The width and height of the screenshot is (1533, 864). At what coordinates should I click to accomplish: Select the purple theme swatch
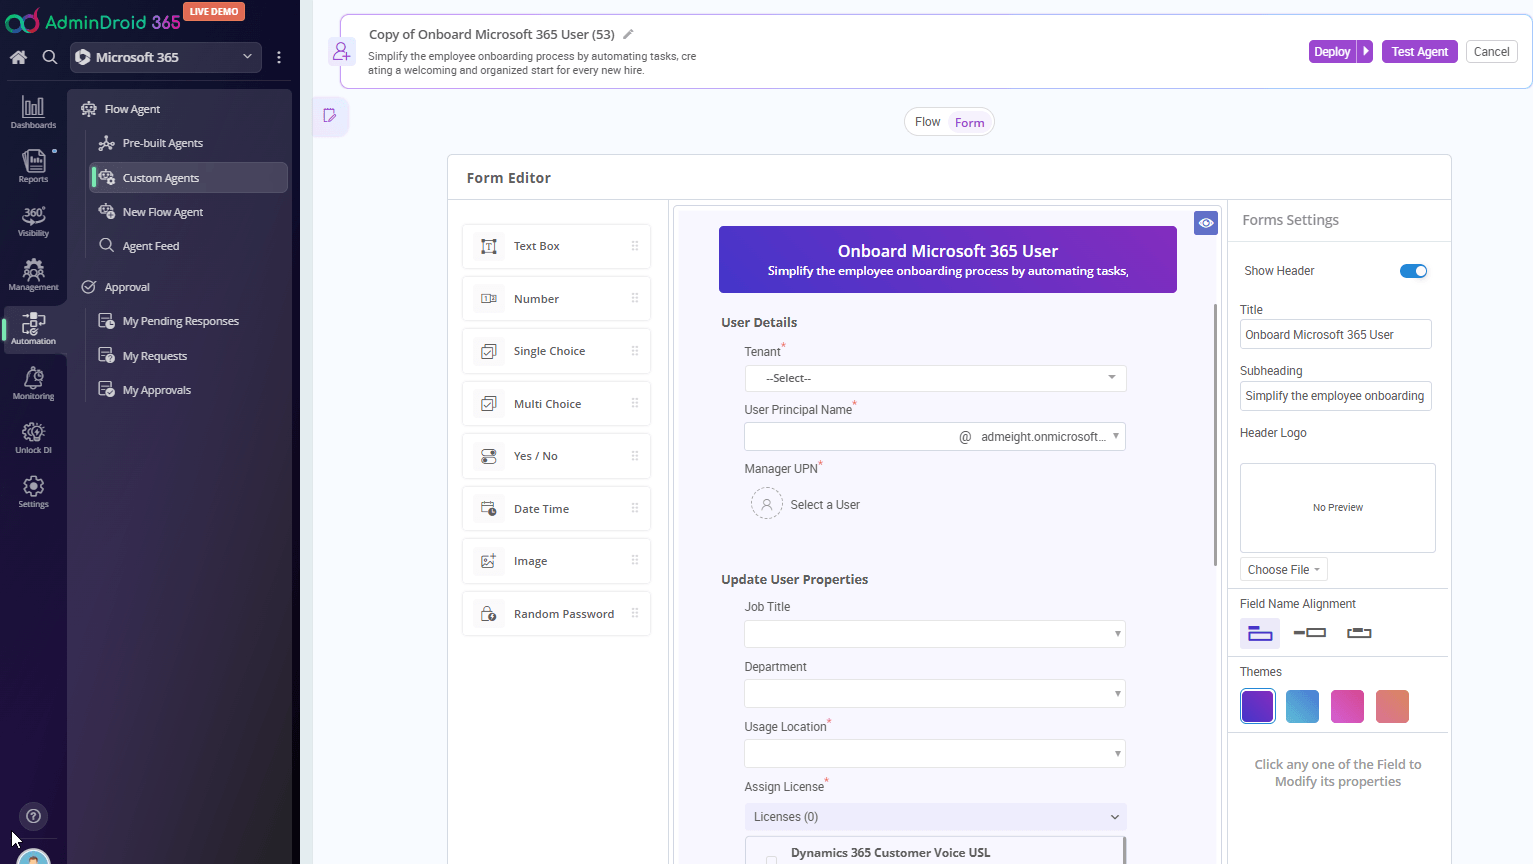point(1257,706)
